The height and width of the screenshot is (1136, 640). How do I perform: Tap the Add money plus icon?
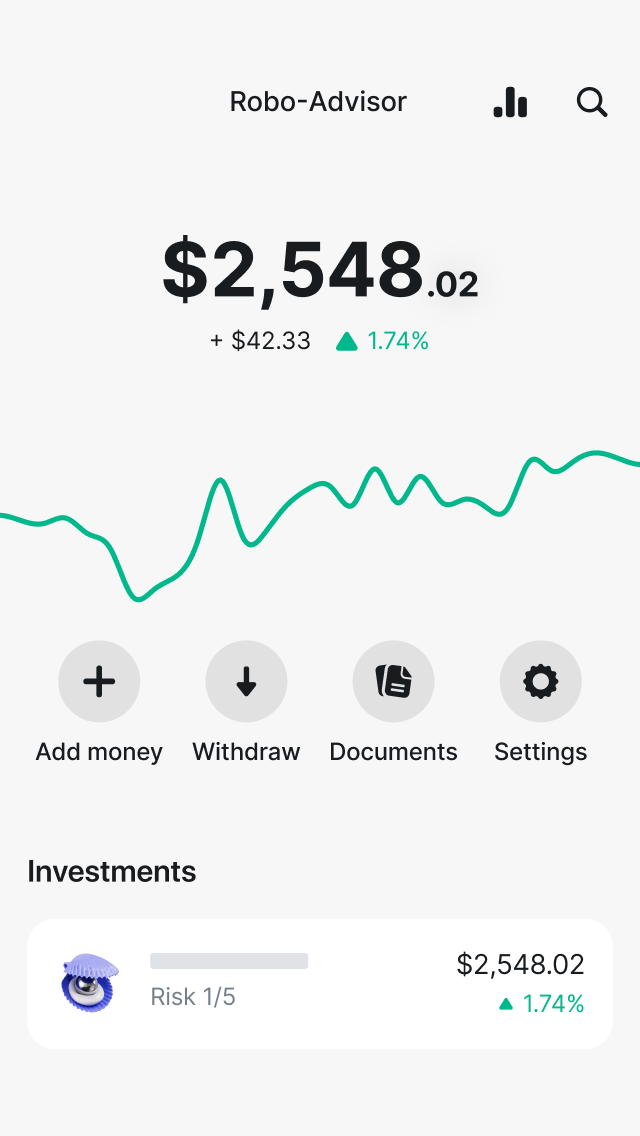[x=99, y=681]
